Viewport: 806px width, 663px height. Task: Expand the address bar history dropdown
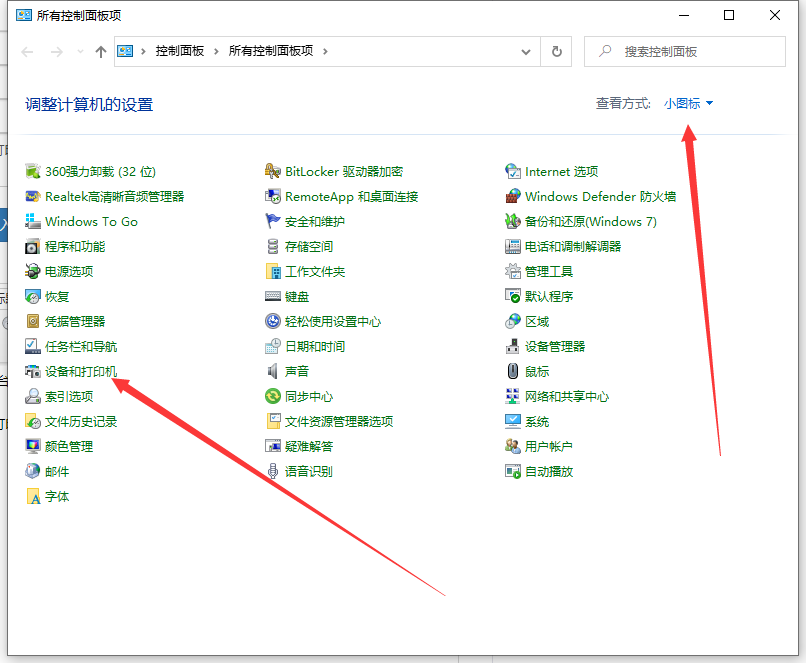(525, 52)
